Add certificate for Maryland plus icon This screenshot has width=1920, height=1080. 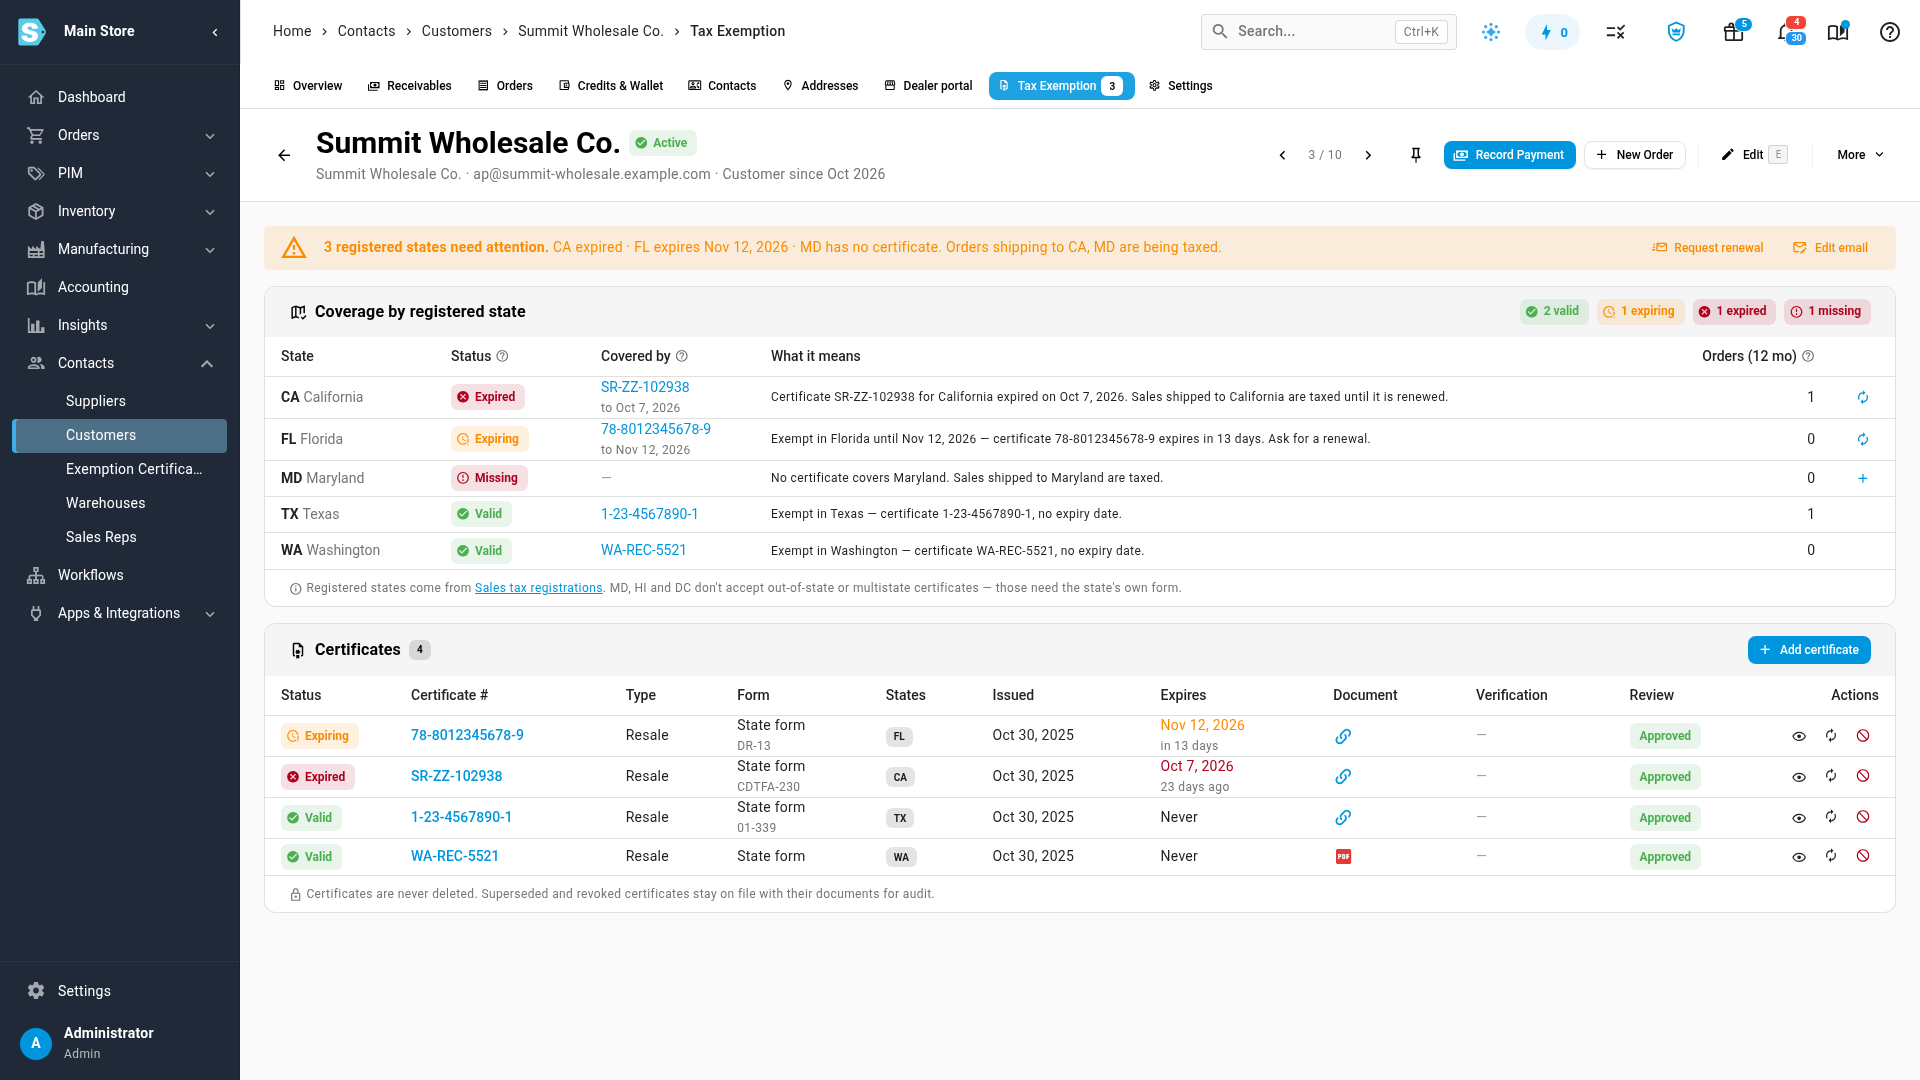pyautogui.click(x=1863, y=479)
